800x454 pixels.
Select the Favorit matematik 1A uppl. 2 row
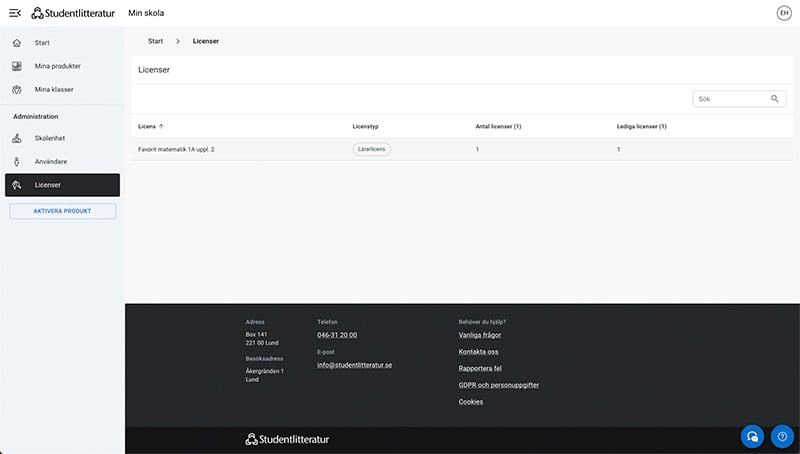click(x=462, y=149)
